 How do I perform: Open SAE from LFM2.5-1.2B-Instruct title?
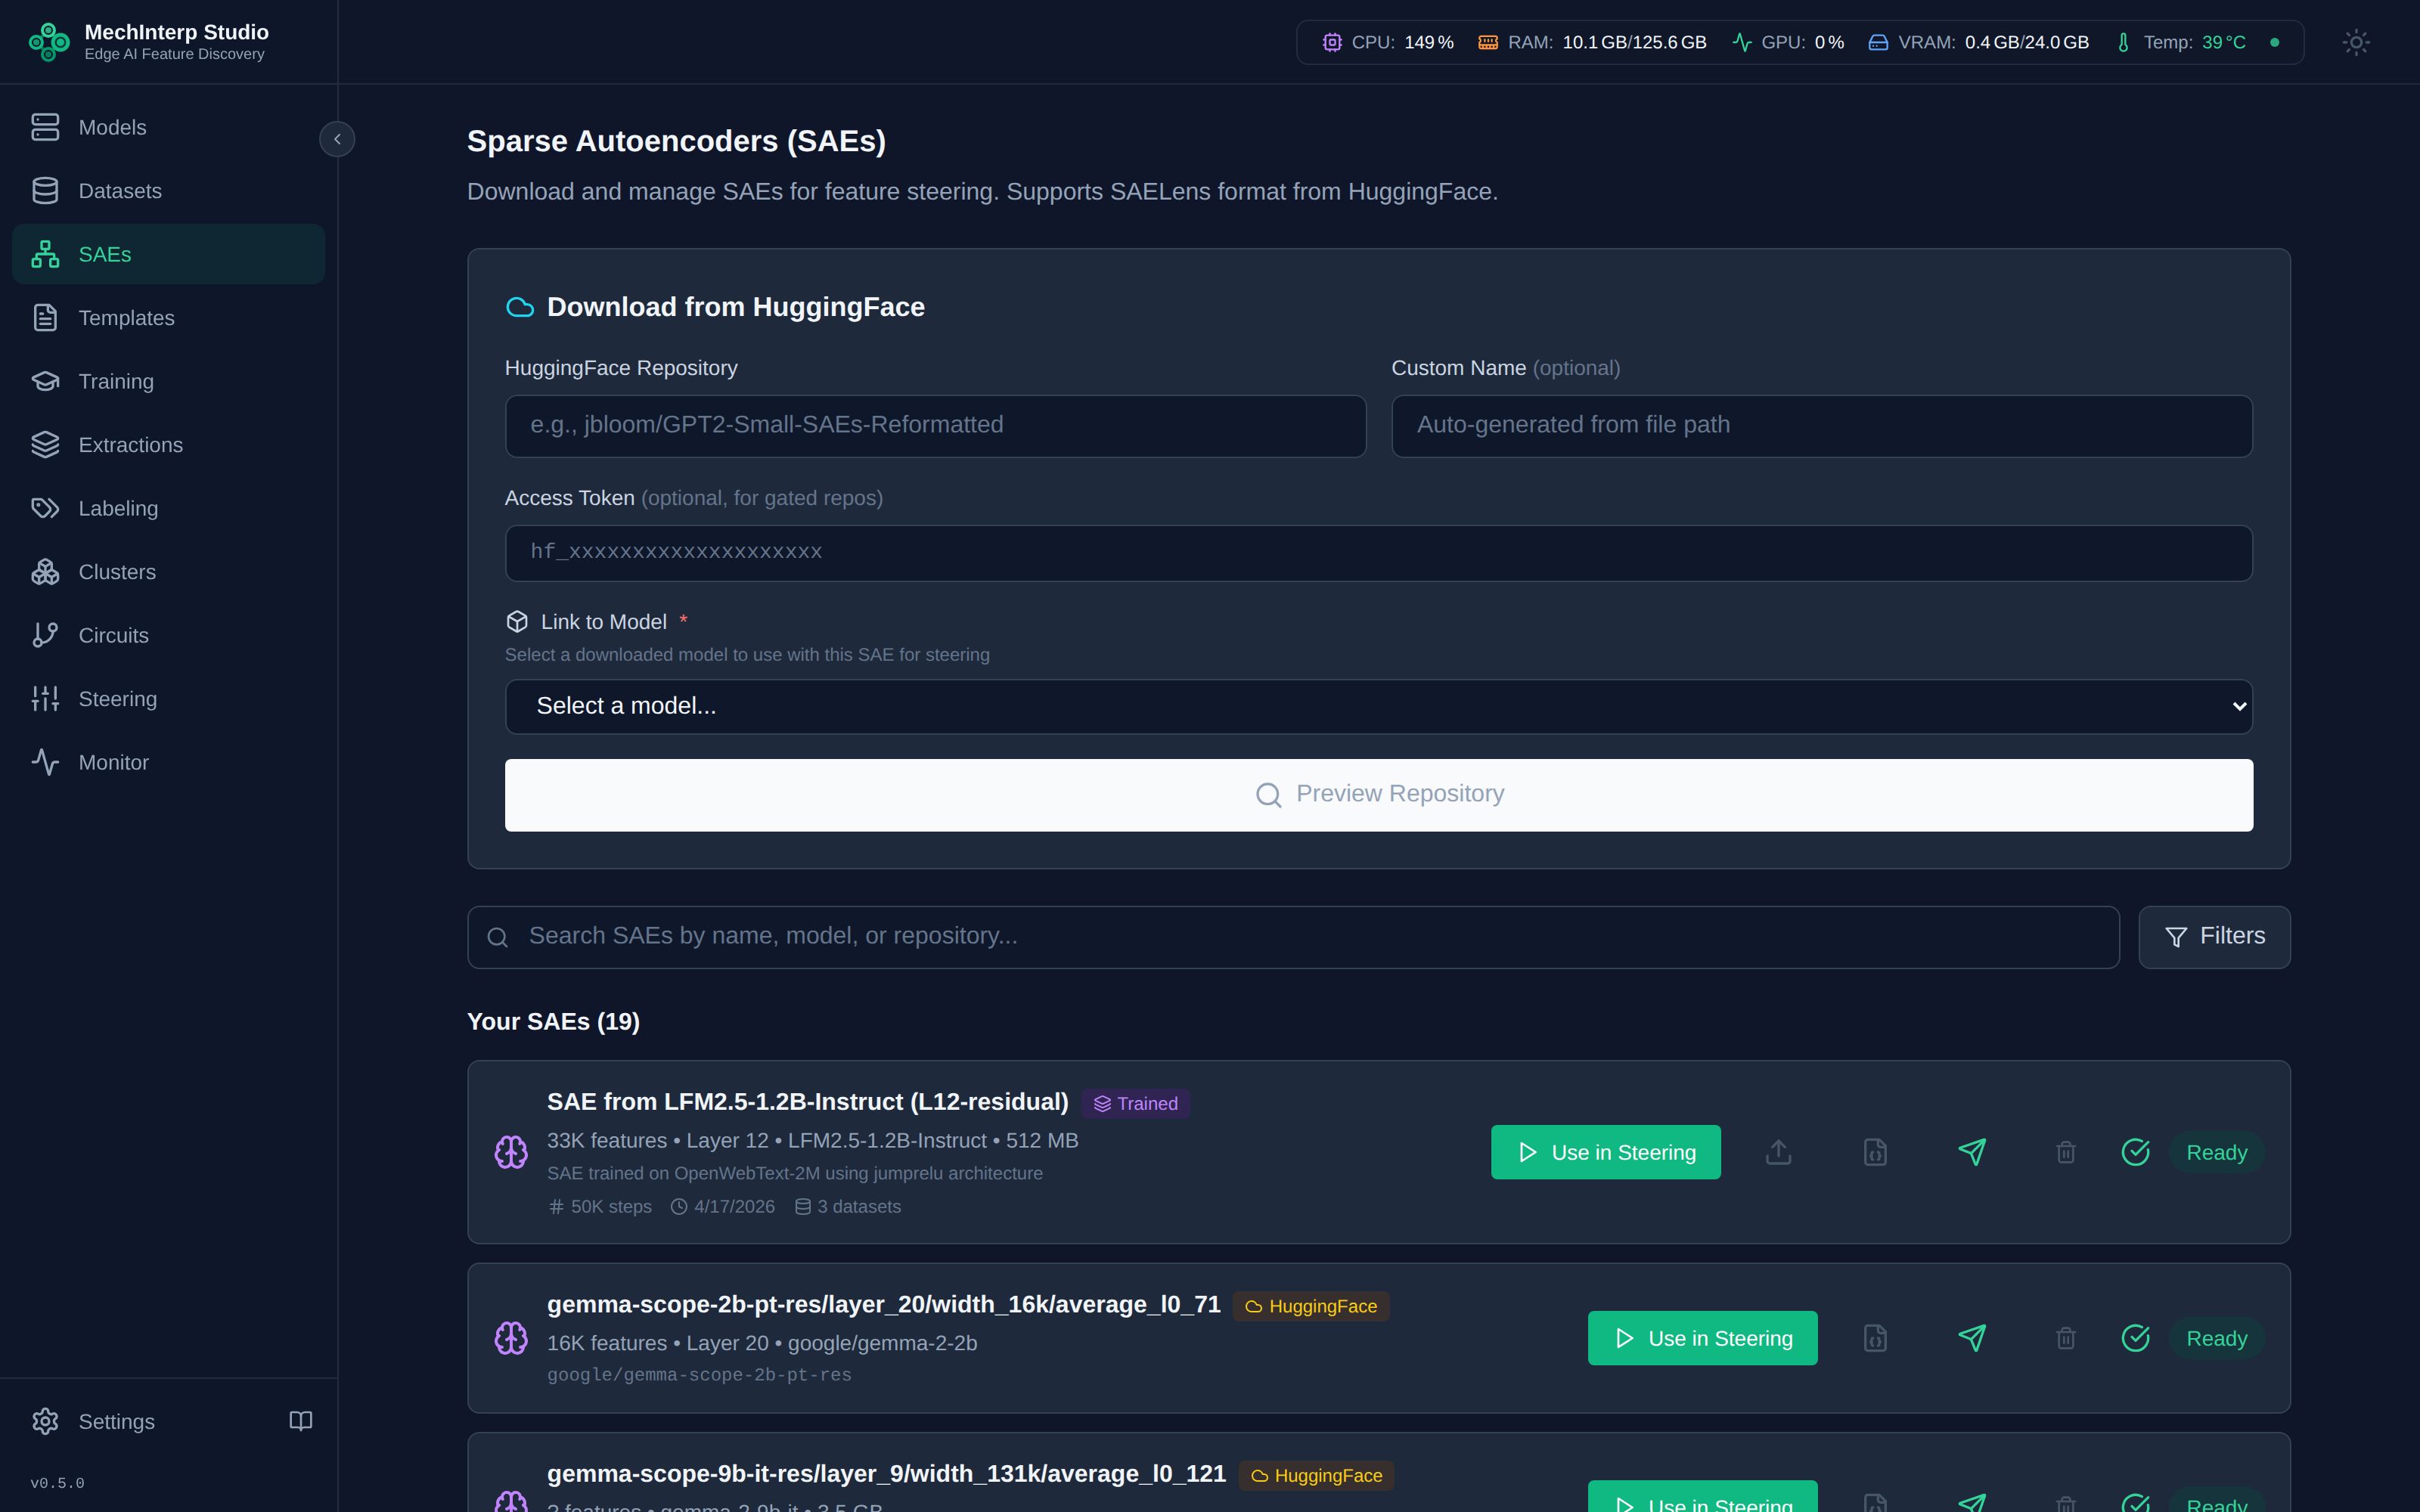point(807,1102)
